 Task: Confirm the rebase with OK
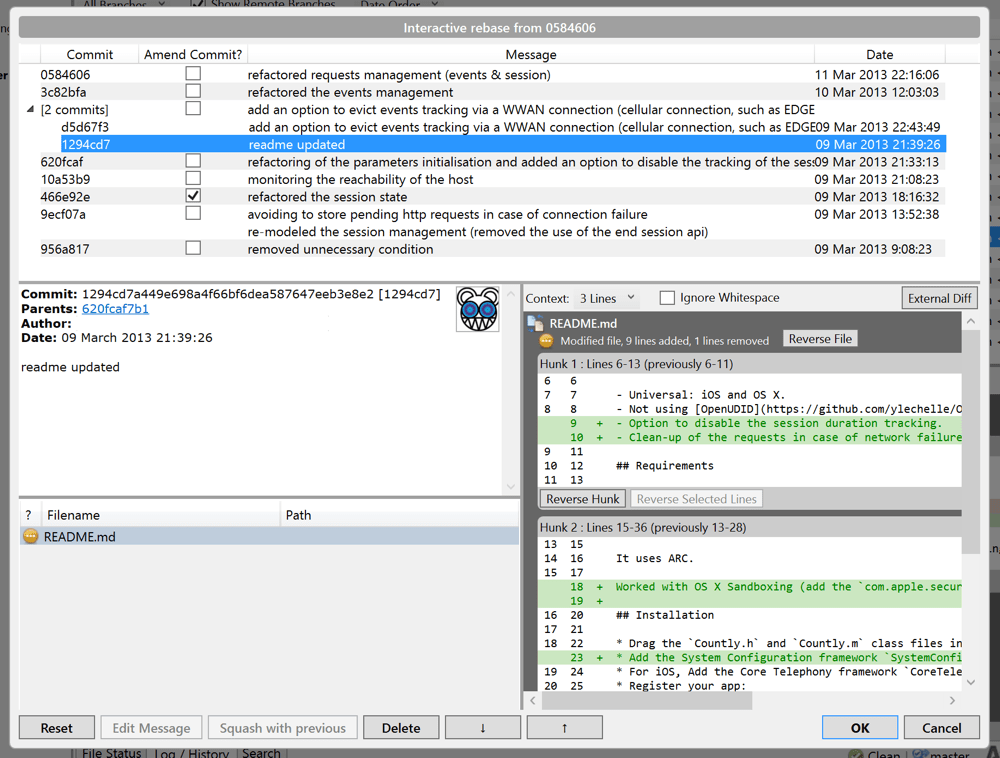[860, 727]
